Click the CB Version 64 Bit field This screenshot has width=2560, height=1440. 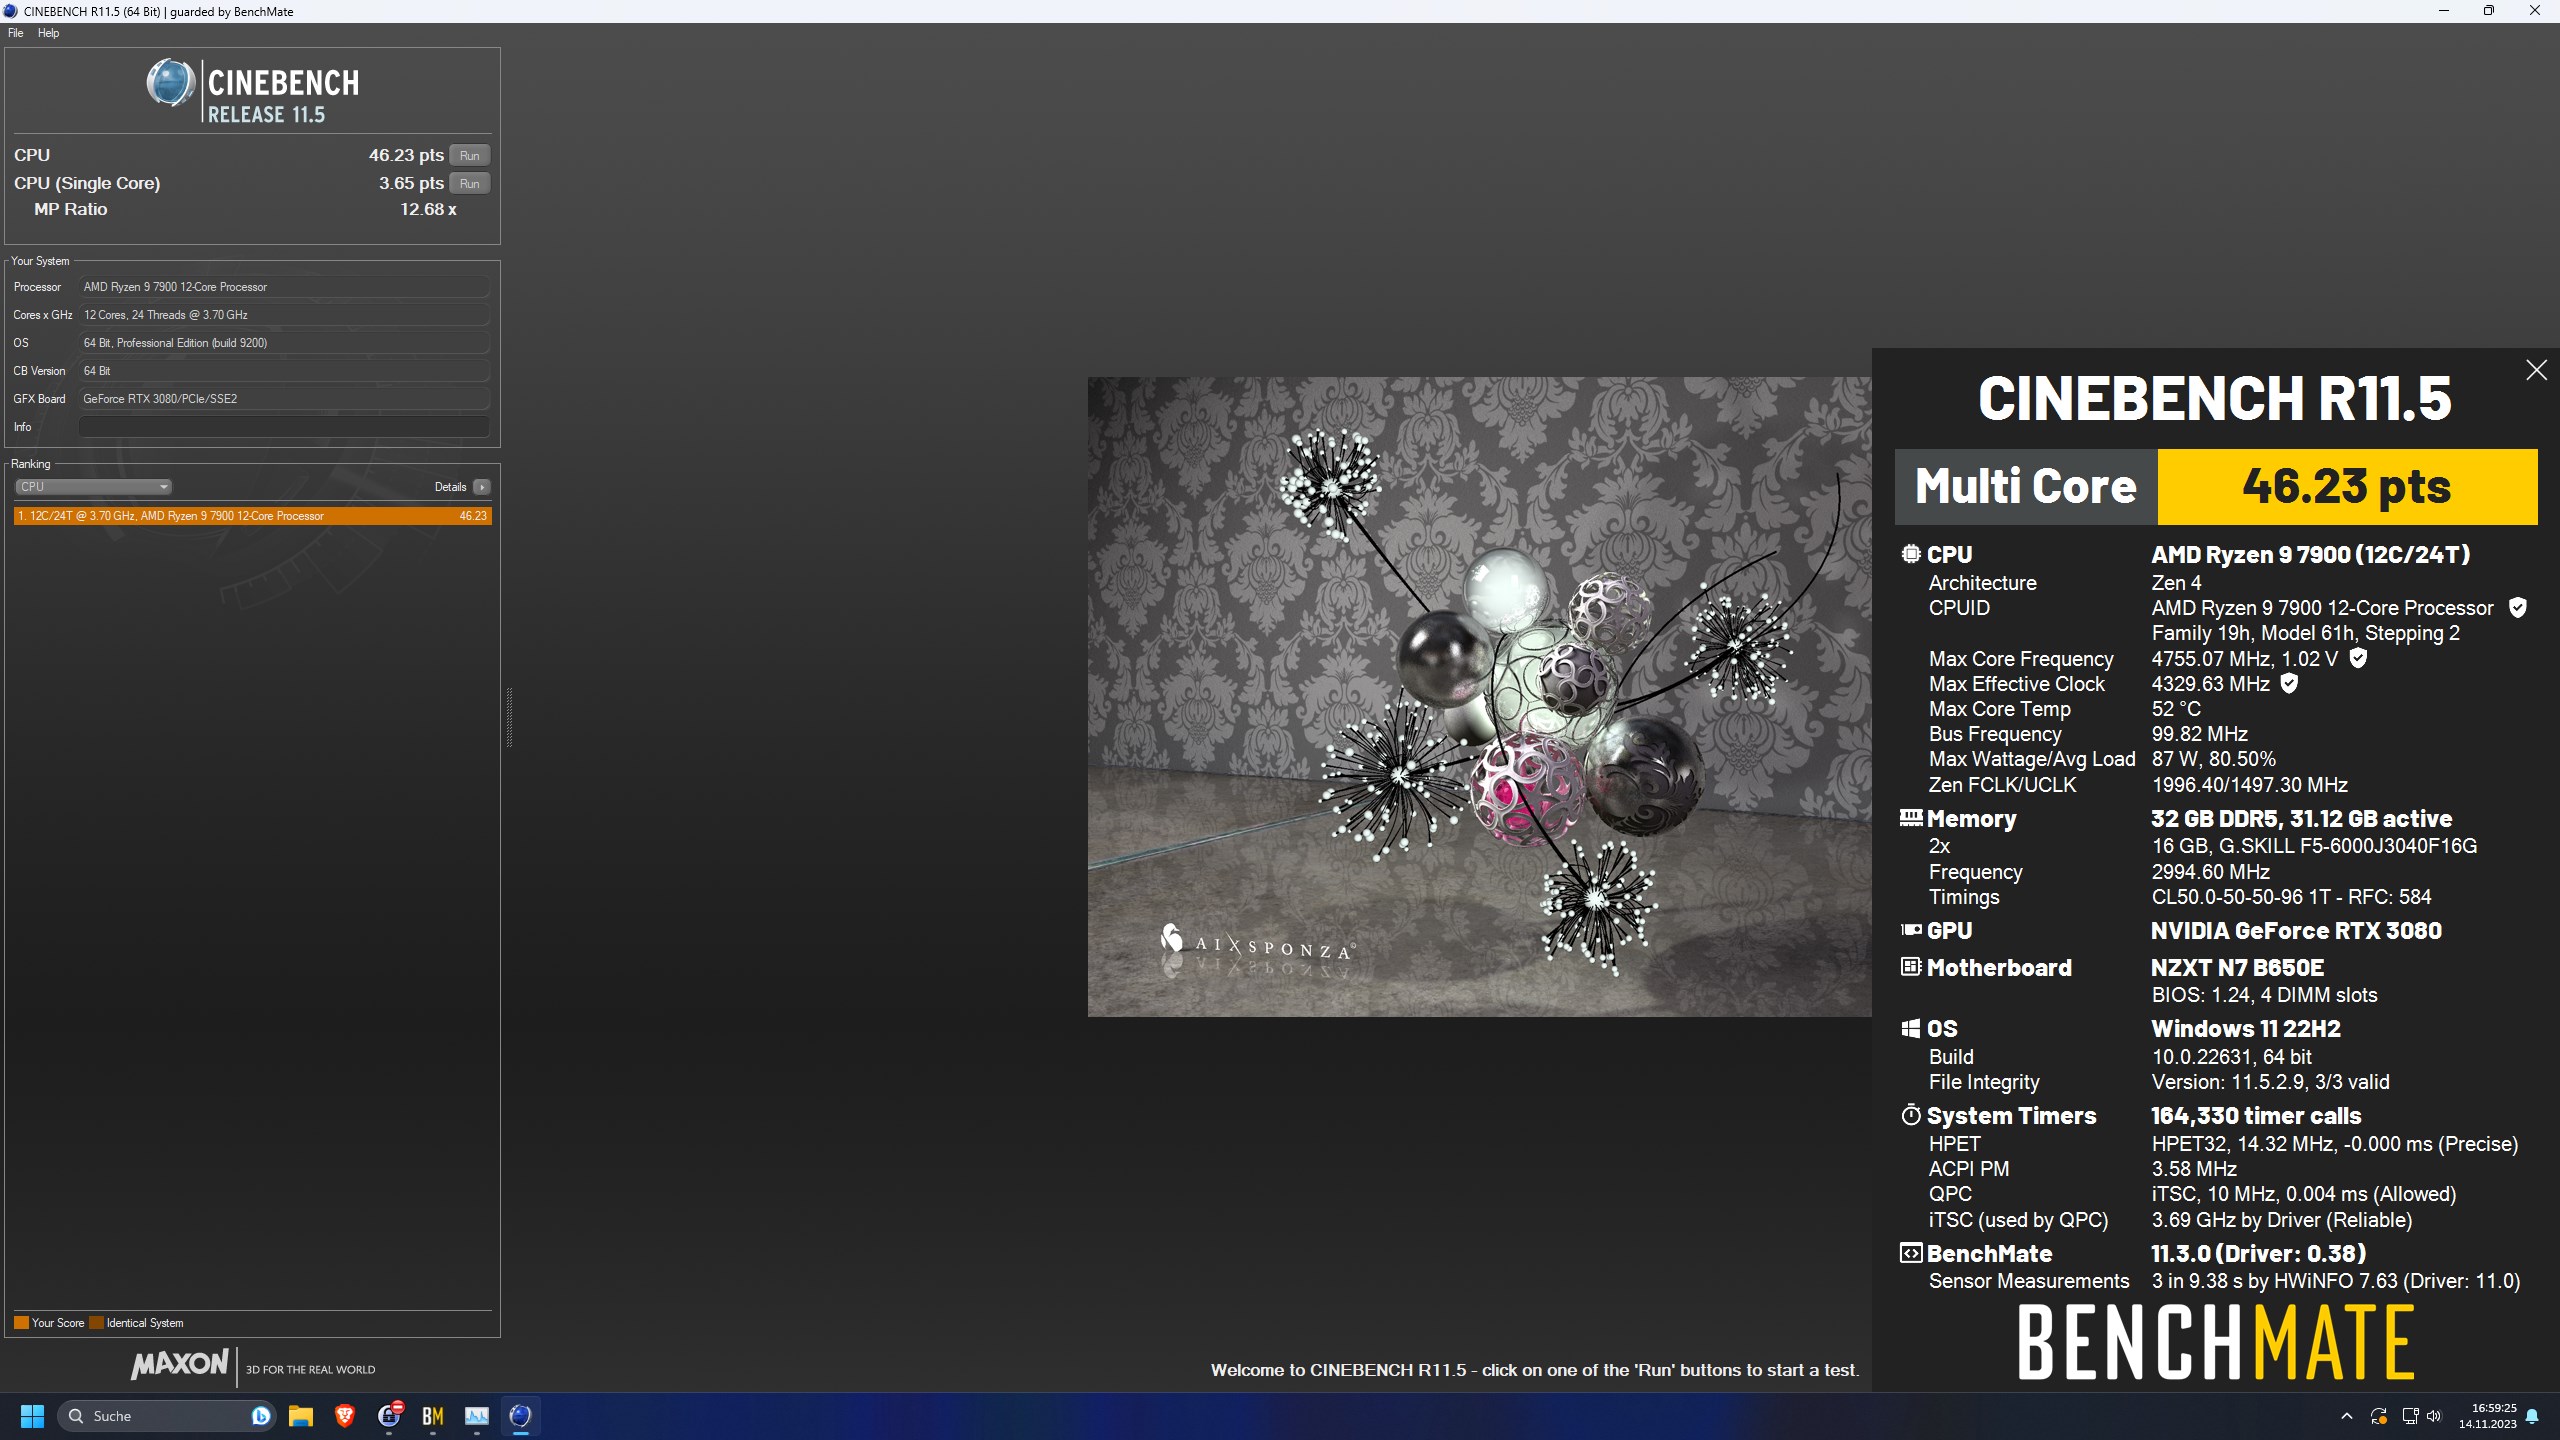tap(284, 371)
